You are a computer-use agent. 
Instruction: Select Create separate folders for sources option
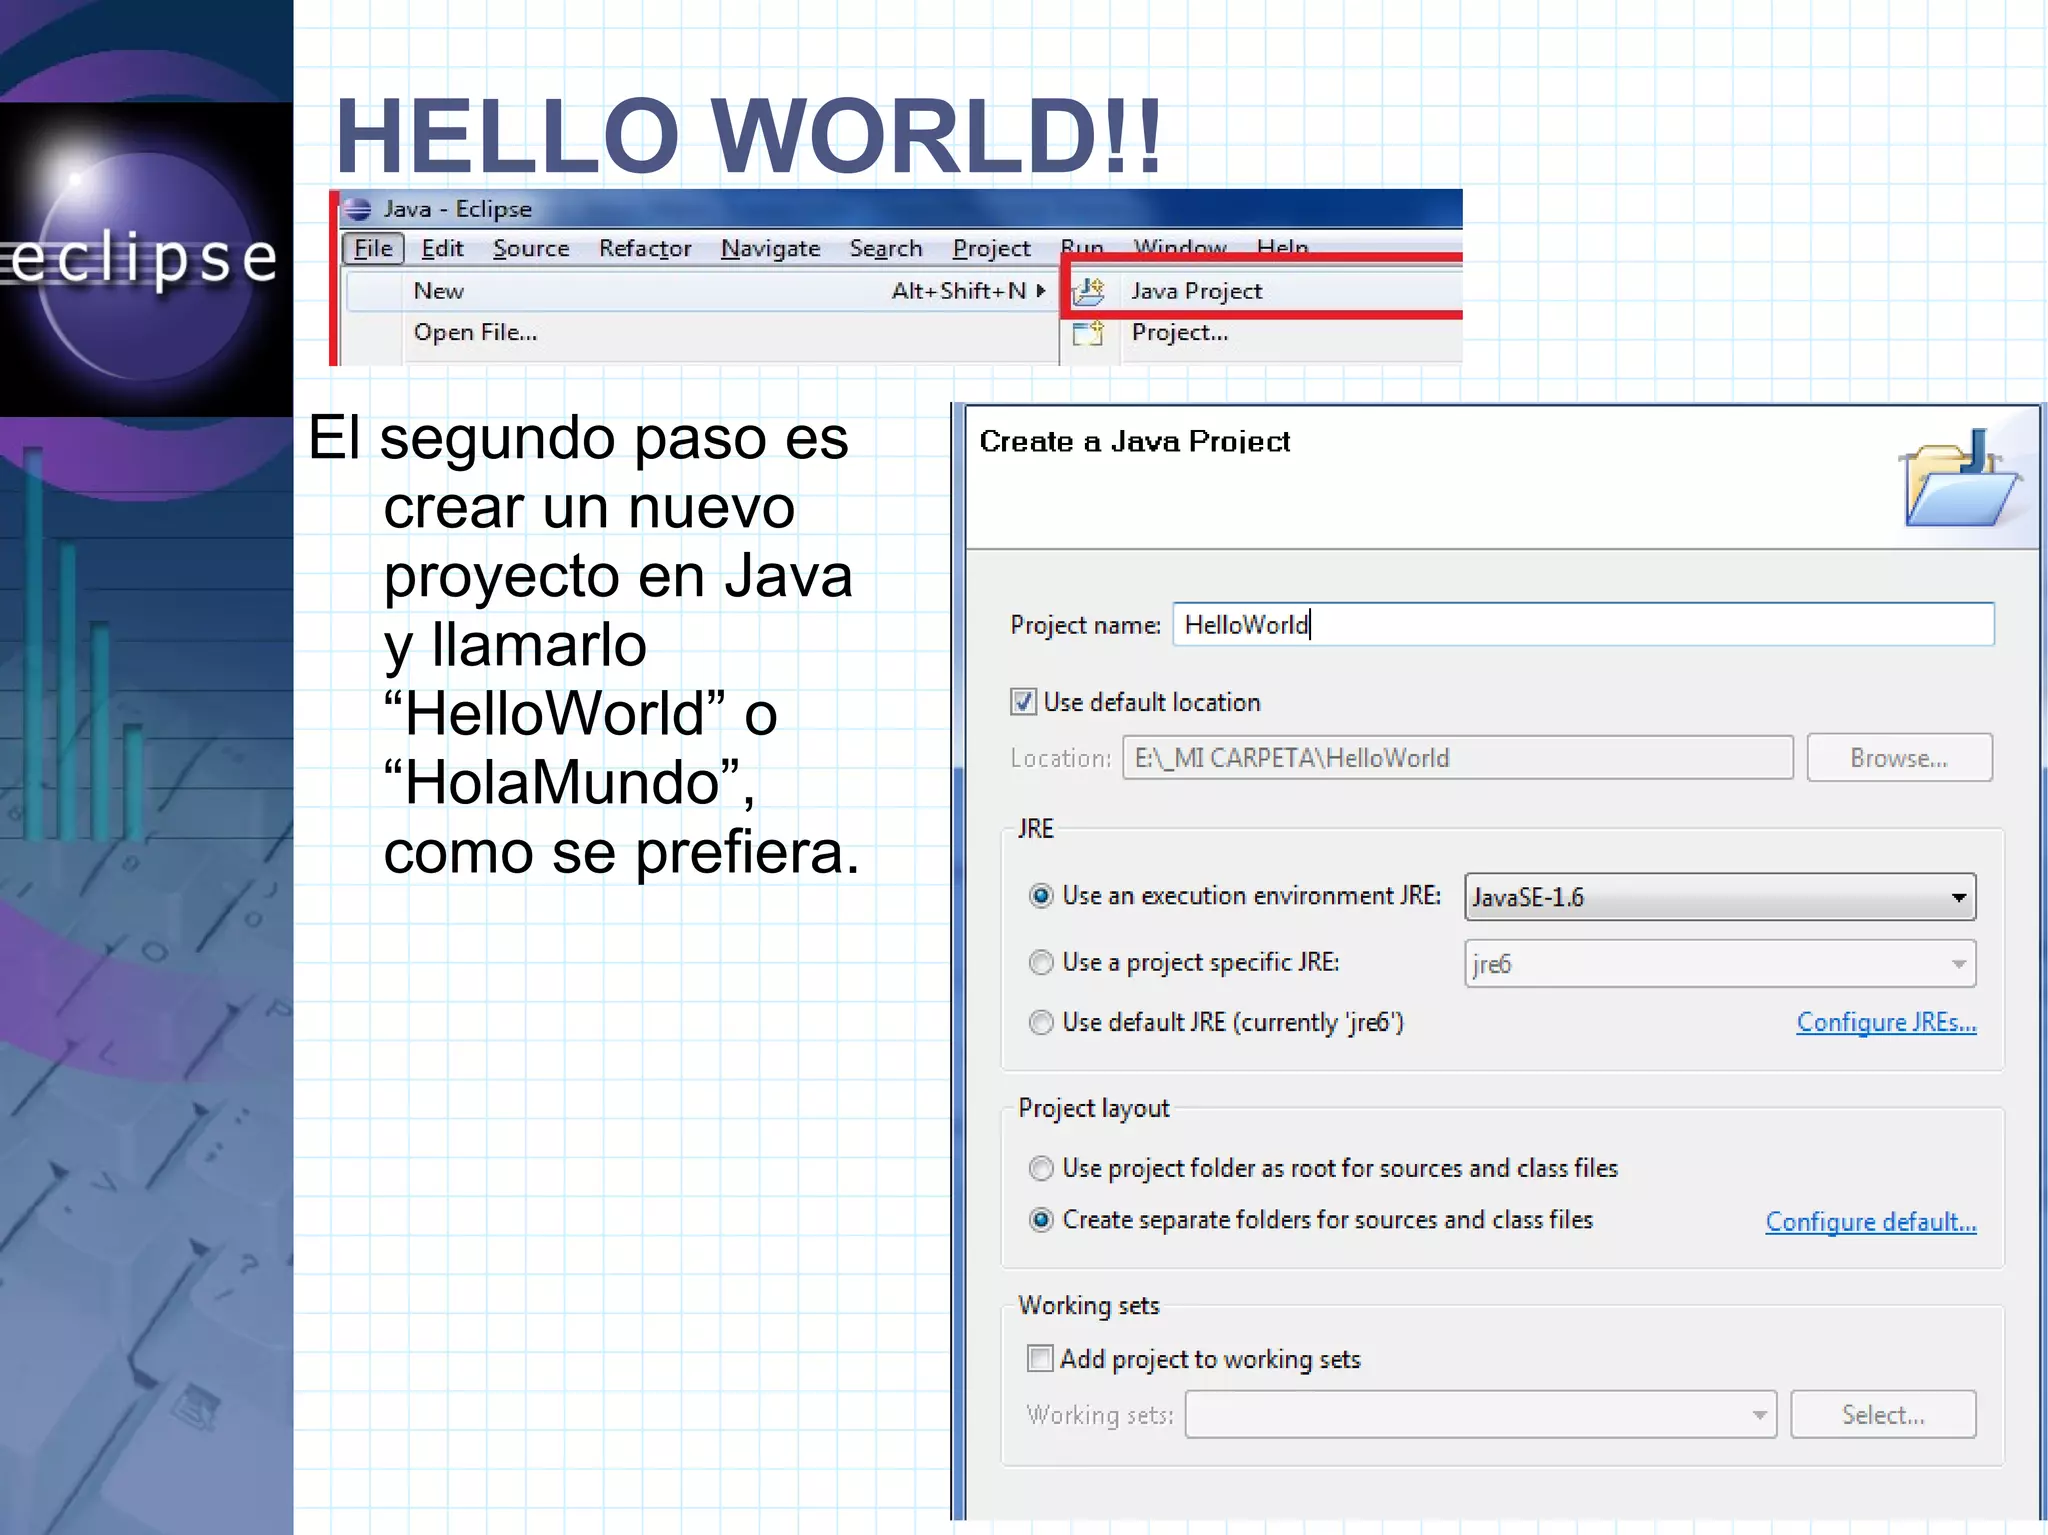pyautogui.click(x=1041, y=1220)
